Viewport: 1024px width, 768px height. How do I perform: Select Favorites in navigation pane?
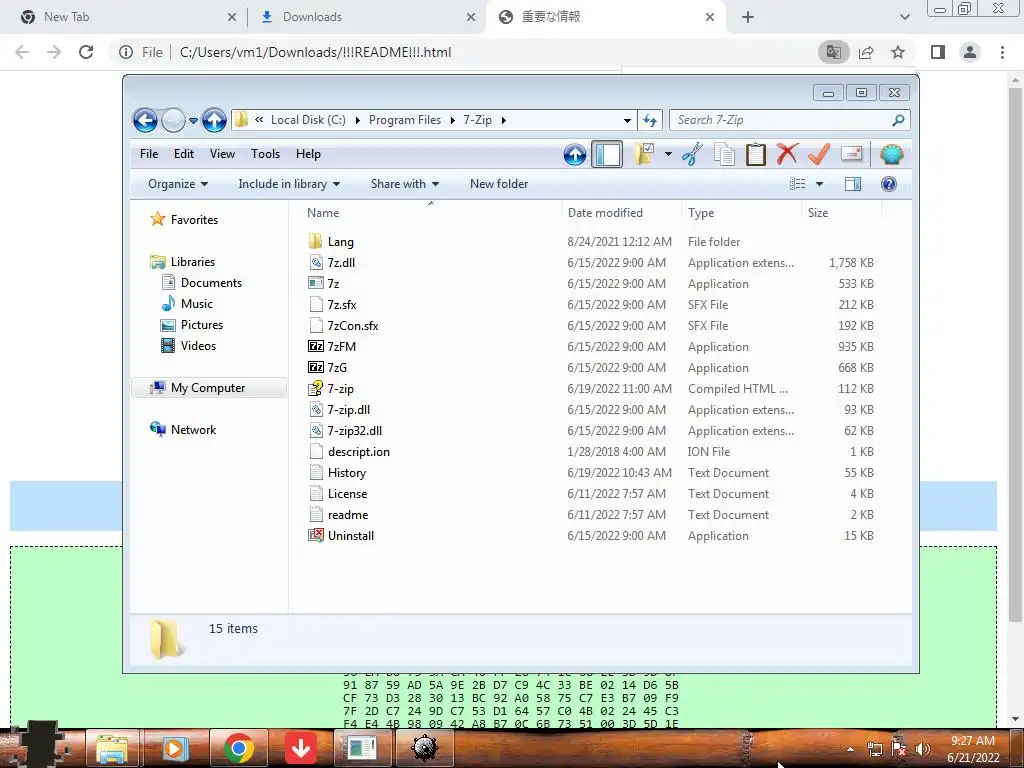(194, 220)
